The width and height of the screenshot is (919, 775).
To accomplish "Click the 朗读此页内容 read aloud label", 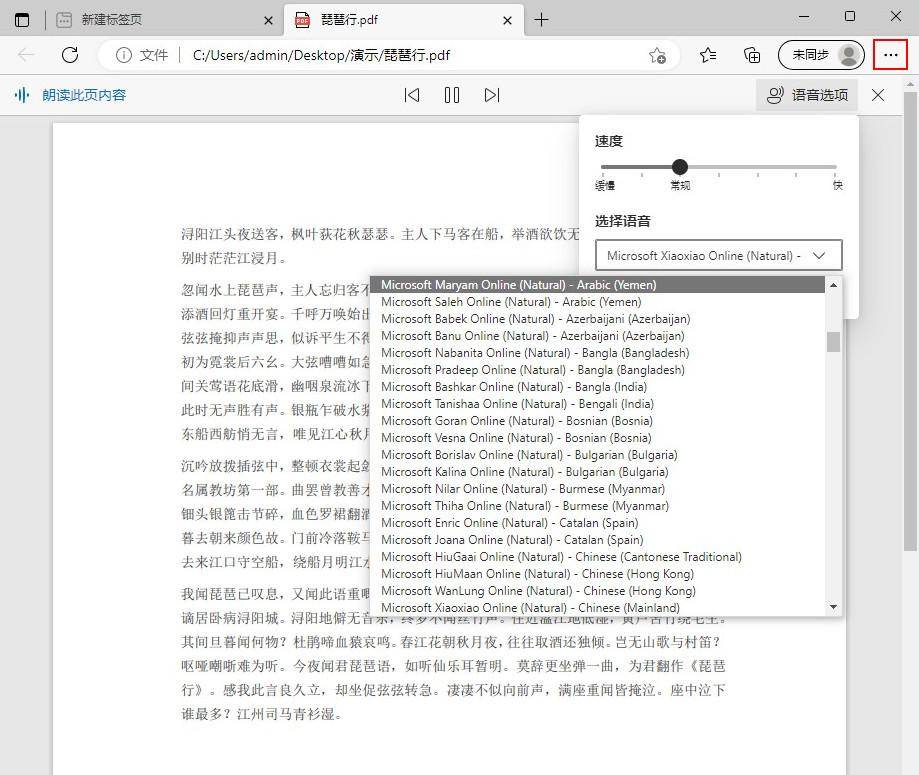I will (x=84, y=95).
